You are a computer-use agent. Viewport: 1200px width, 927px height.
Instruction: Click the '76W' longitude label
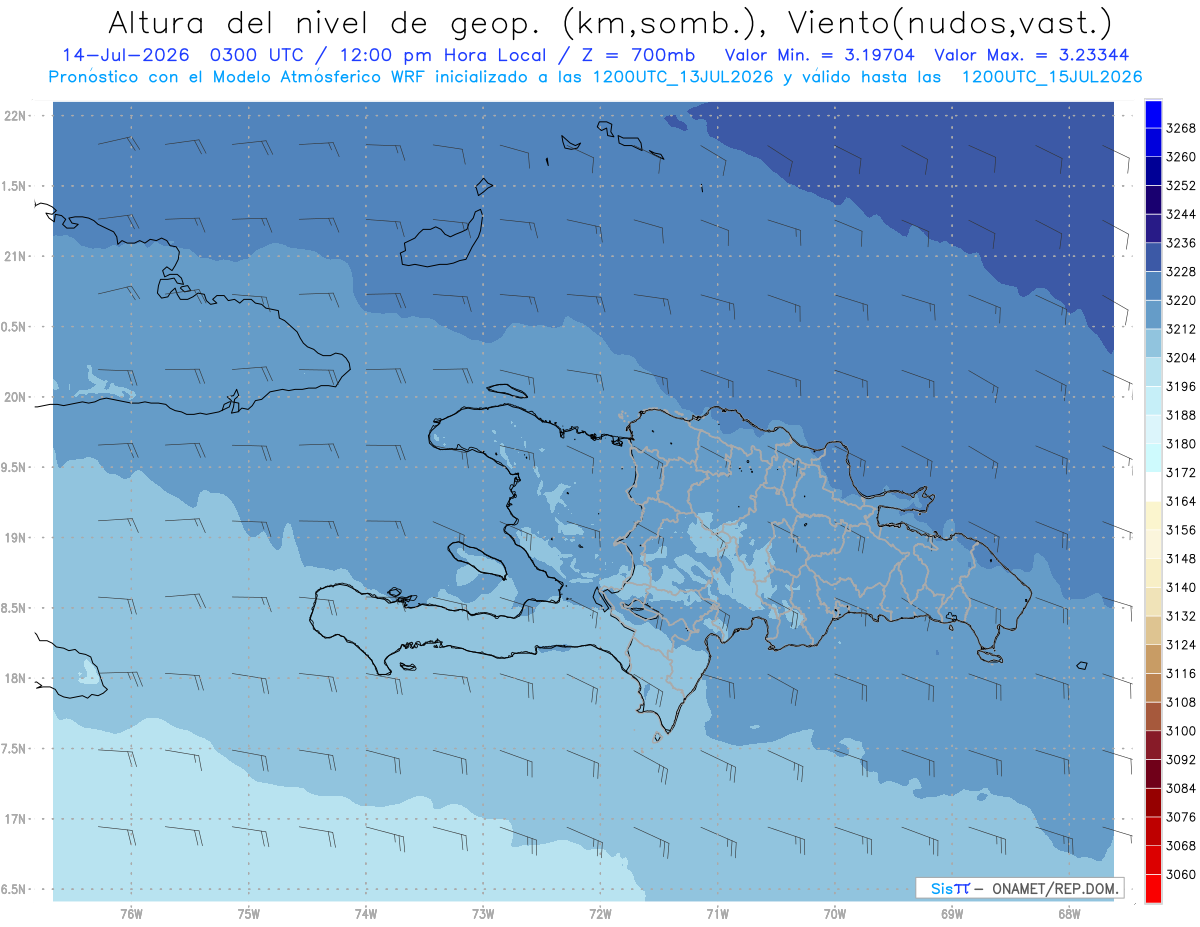coord(131,913)
